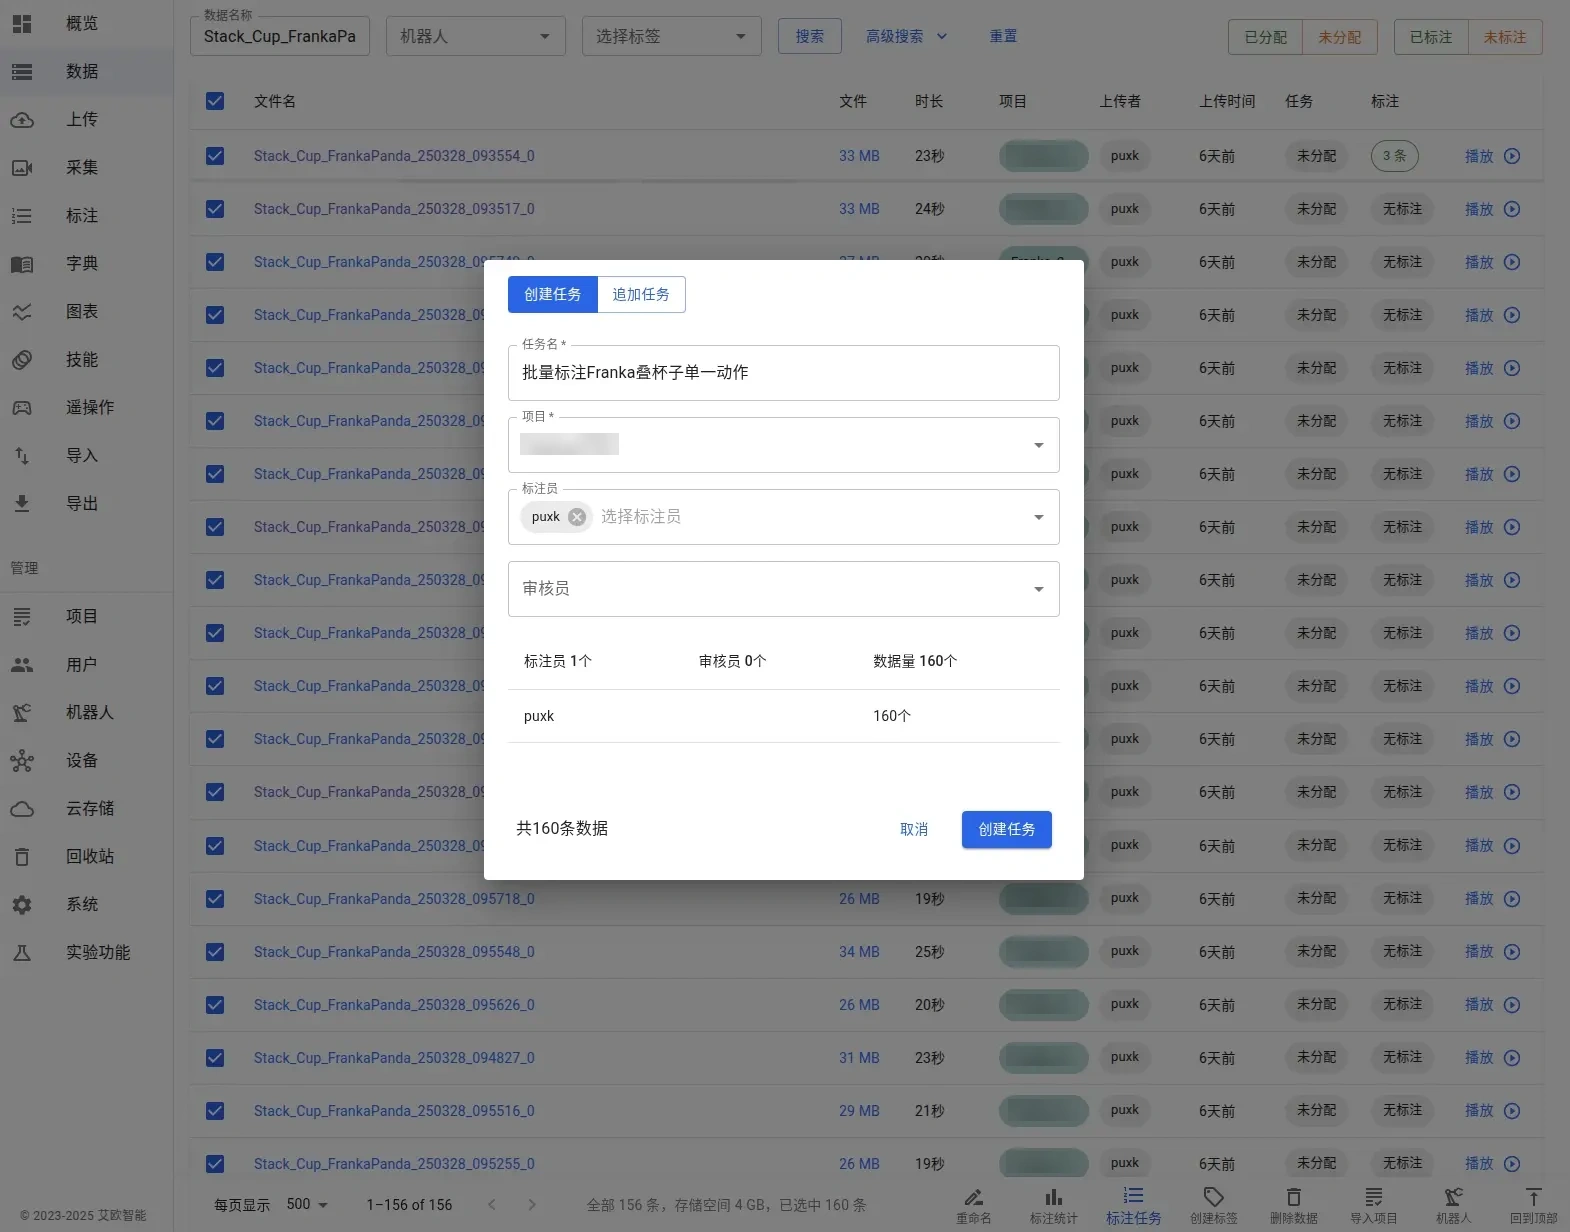Screen dimensions: 1570x1232
Task: Click the 任务名 task name input field
Action: tap(784, 373)
